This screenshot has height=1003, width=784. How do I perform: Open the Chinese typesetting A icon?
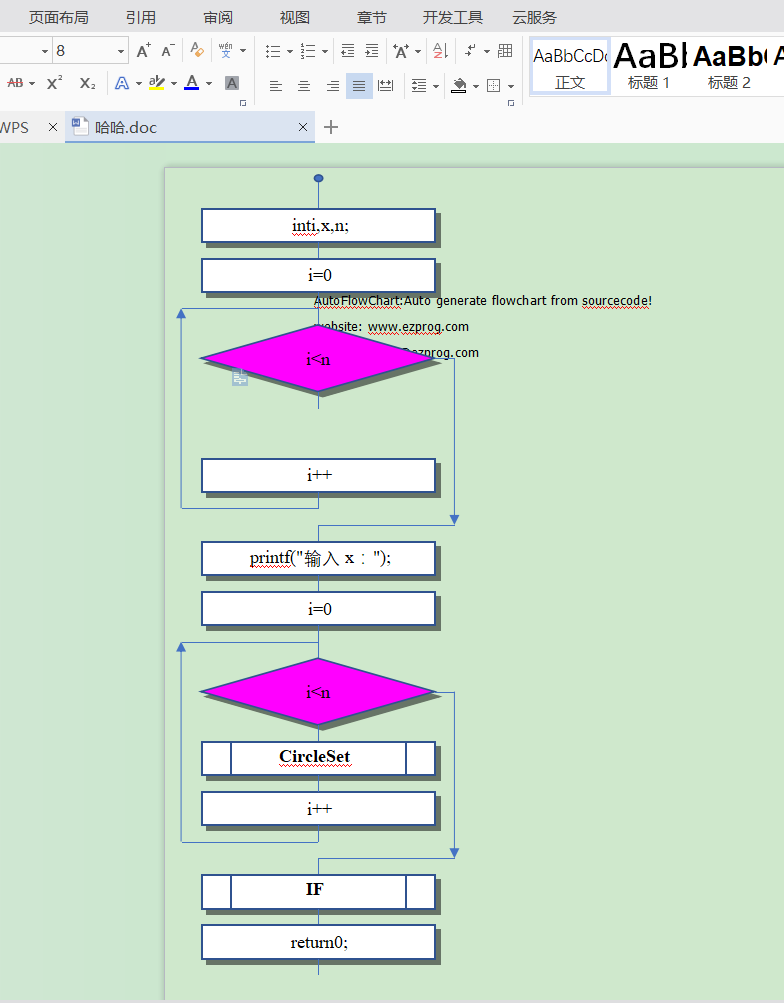401,51
